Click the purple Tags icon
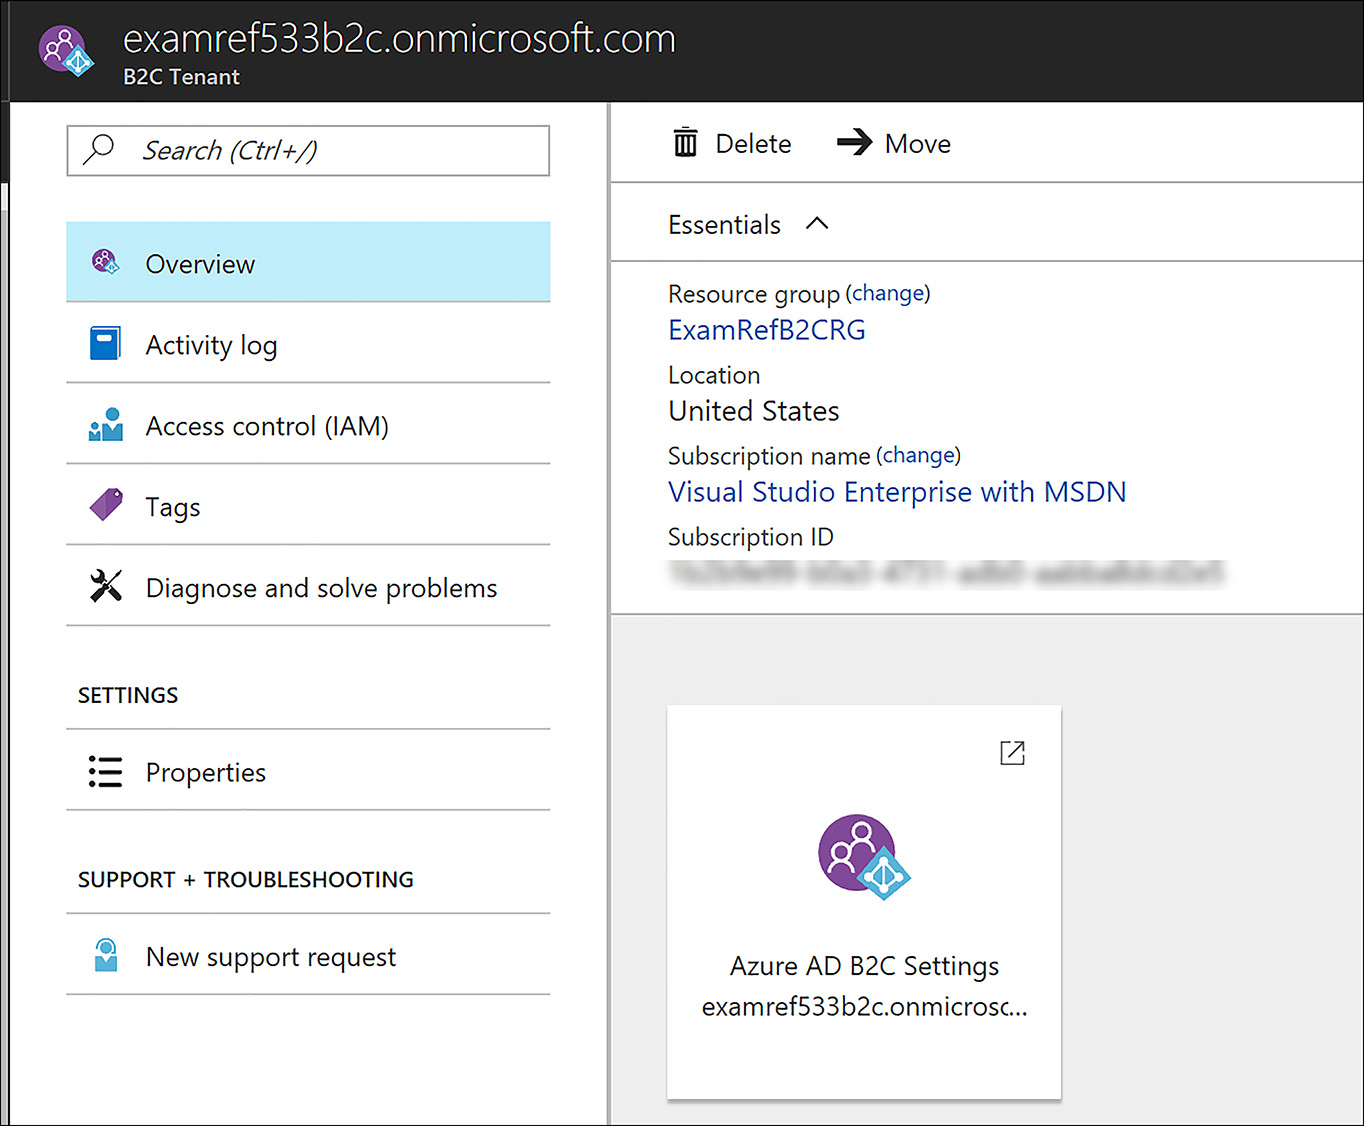 coord(106,504)
